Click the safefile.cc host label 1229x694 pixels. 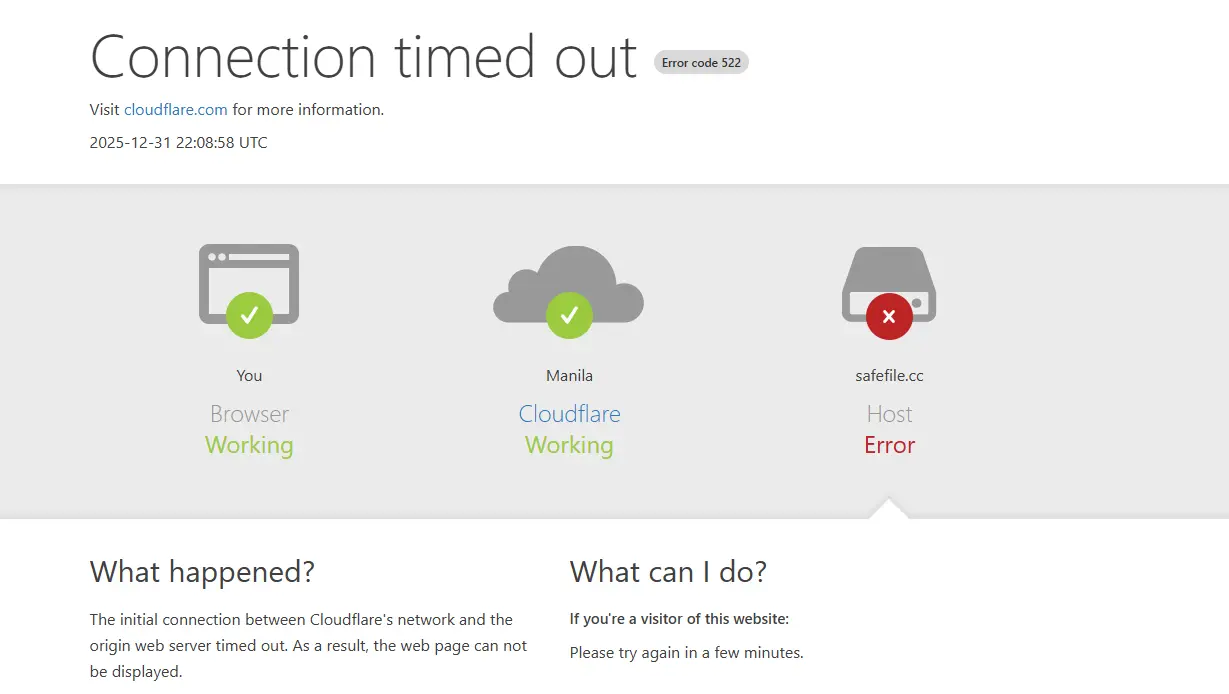889,376
